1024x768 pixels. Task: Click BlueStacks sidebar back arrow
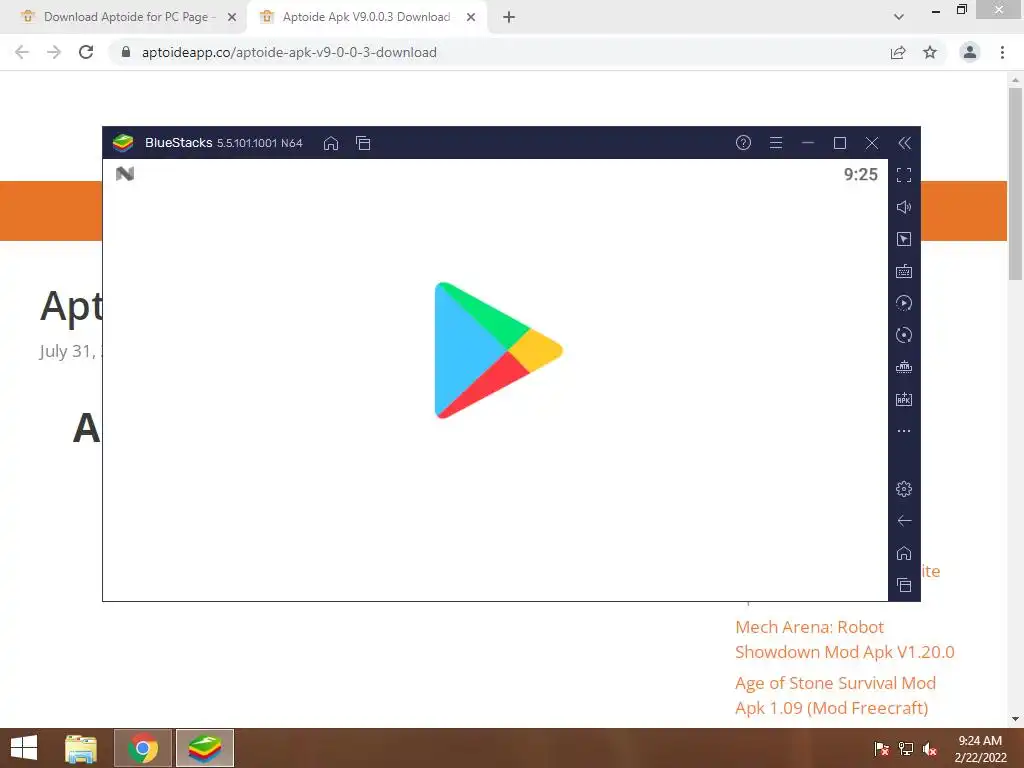coord(904,520)
